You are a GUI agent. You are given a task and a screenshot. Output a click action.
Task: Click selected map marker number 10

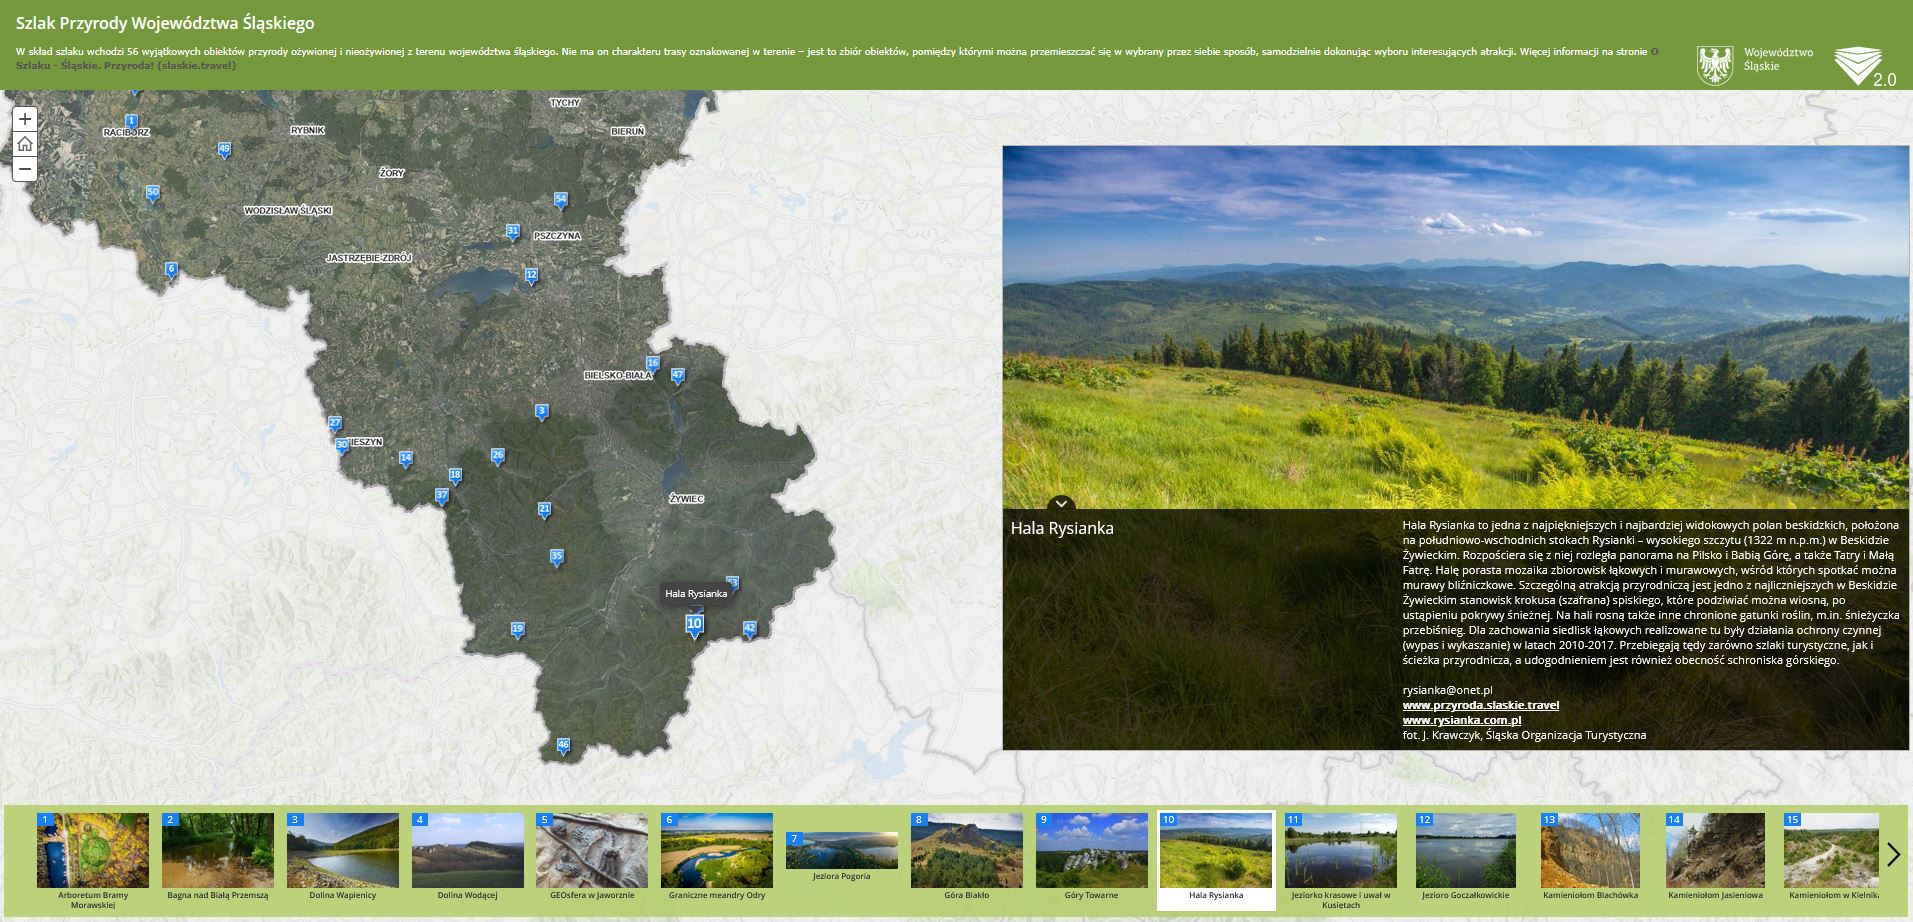click(x=694, y=625)
